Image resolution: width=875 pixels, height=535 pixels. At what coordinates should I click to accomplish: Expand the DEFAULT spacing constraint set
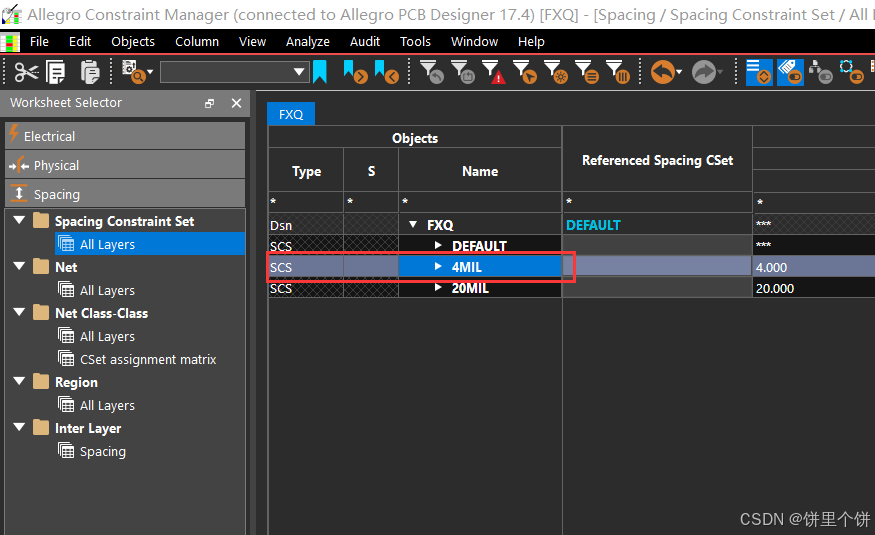pyautogui.click(x=438, y=245)
